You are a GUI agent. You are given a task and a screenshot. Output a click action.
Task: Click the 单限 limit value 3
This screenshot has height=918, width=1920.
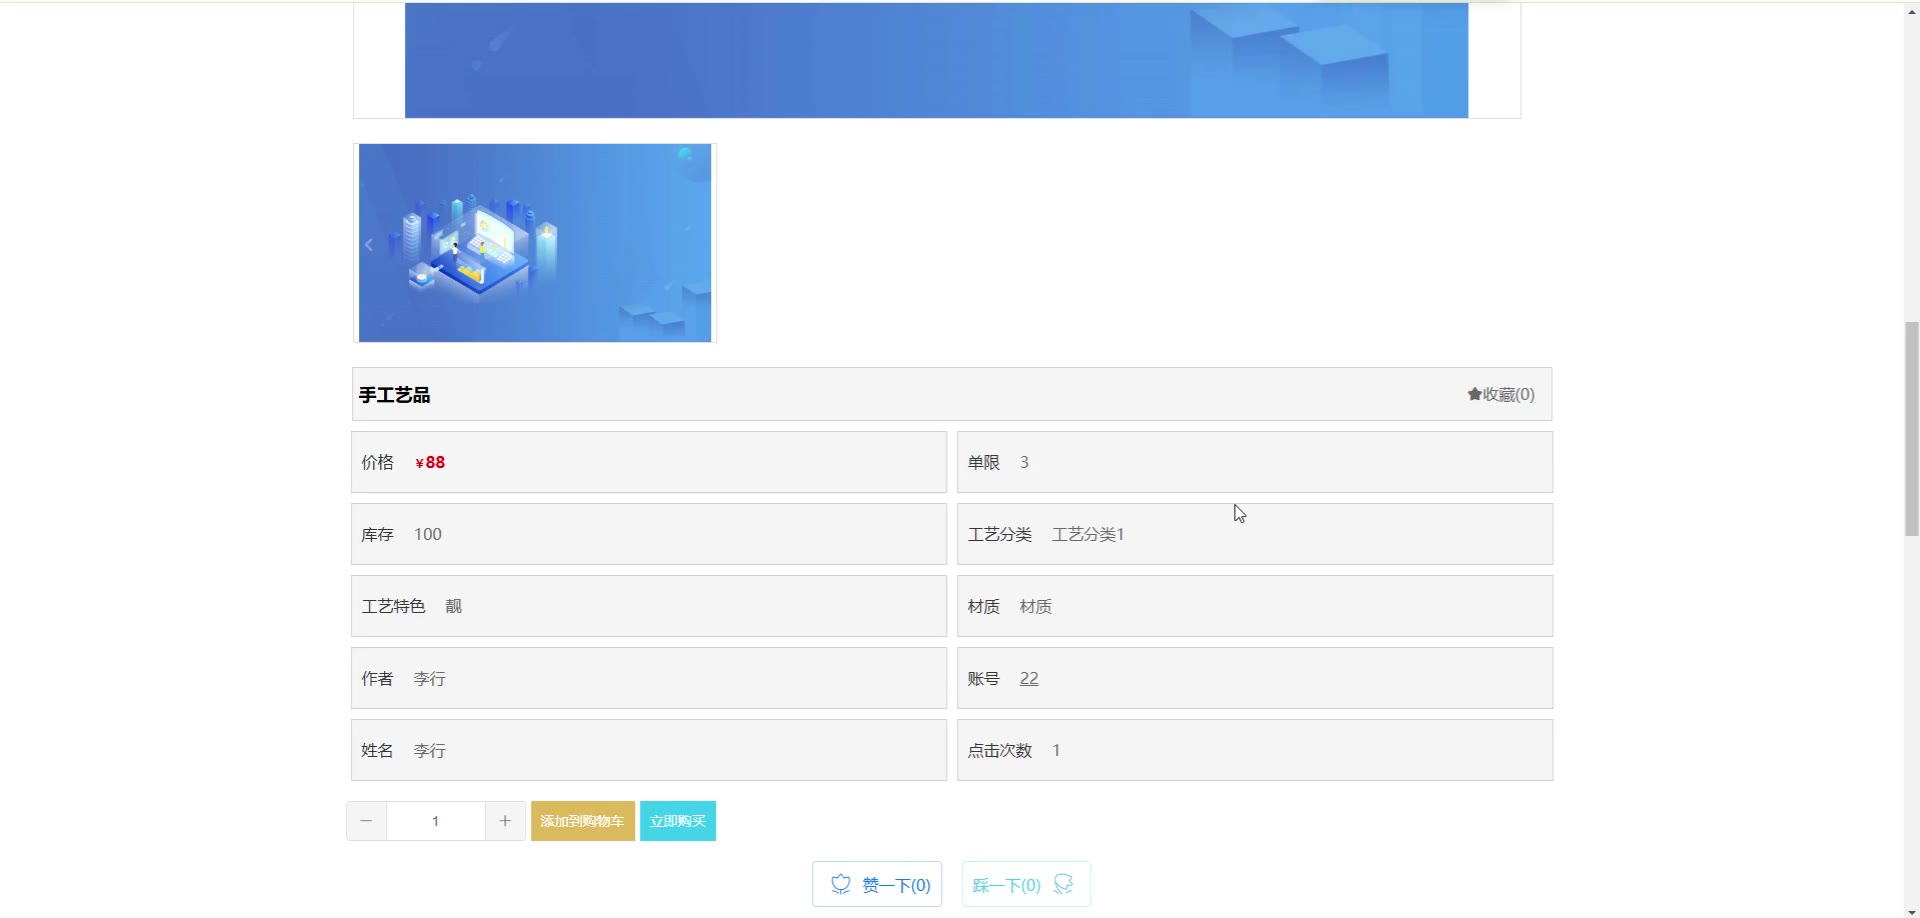pos(1024,462)
